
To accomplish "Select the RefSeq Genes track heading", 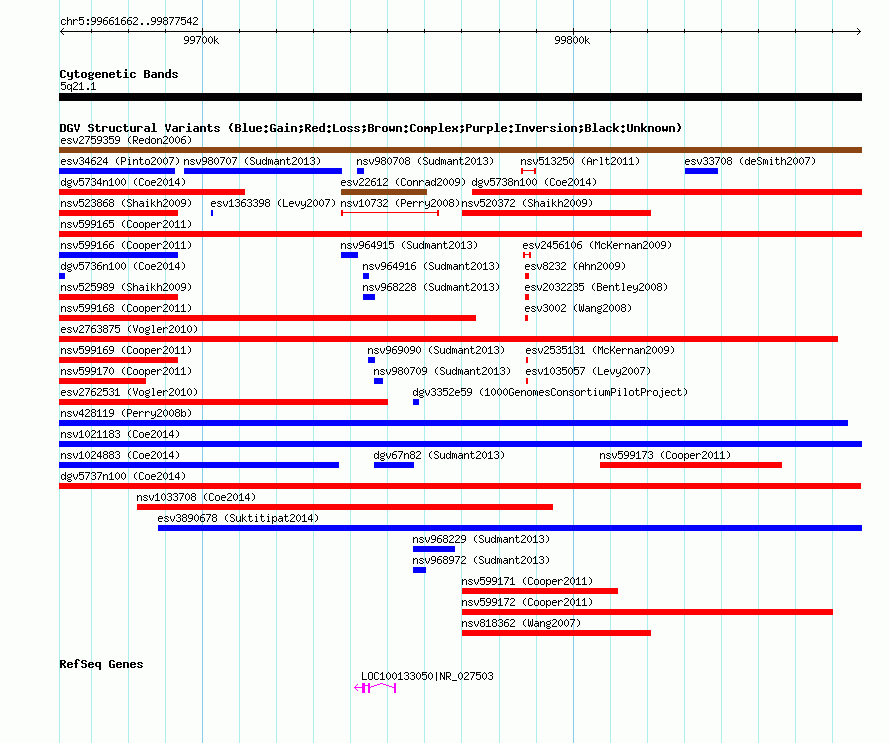I will pyautogui.click(x=101, y=664).
